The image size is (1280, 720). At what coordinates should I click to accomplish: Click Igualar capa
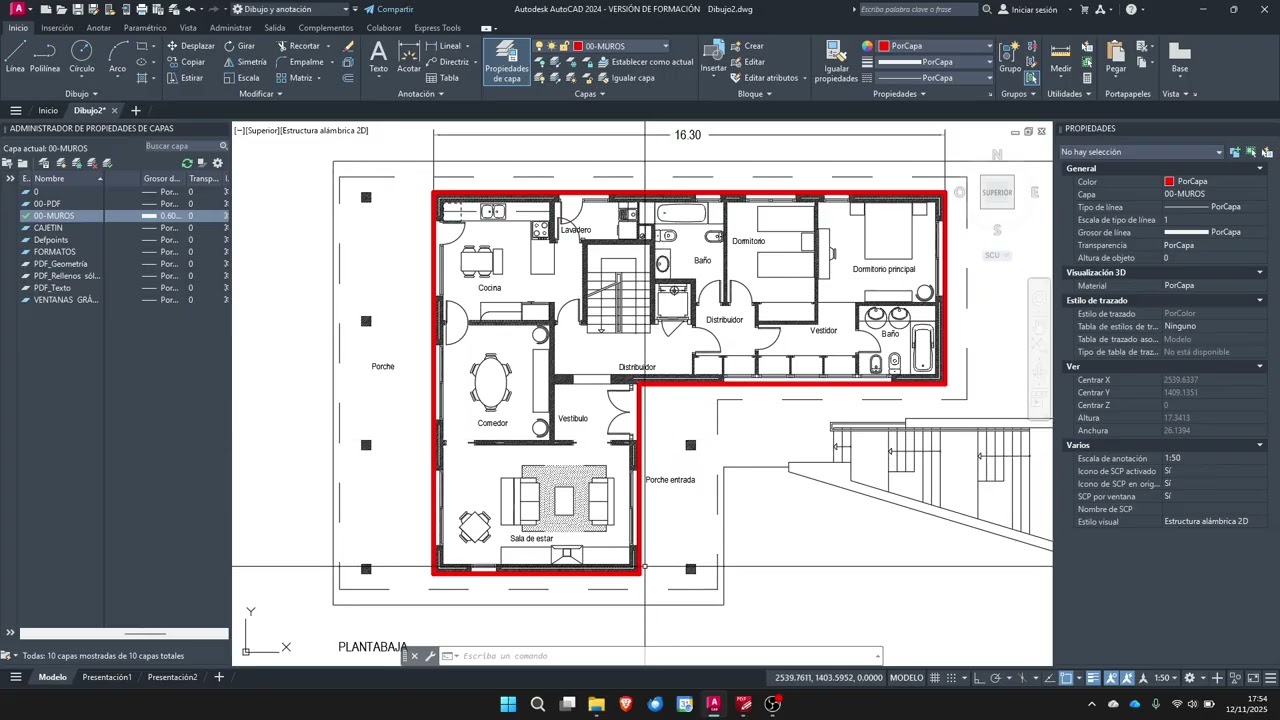[x=626, y=78]
